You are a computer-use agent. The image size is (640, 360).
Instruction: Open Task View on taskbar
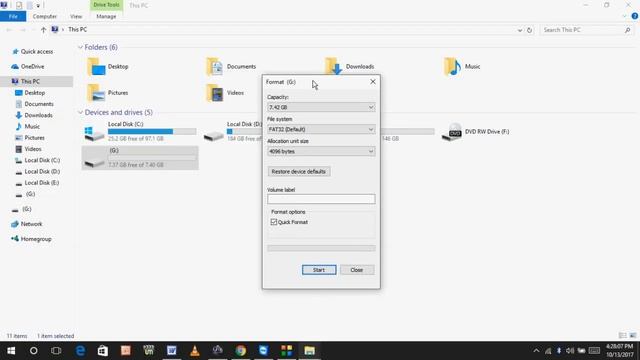point(56,351)
